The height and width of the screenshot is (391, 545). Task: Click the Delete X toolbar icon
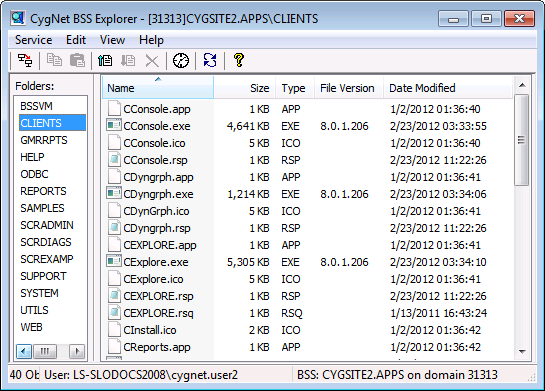click(x=152, y=61)
